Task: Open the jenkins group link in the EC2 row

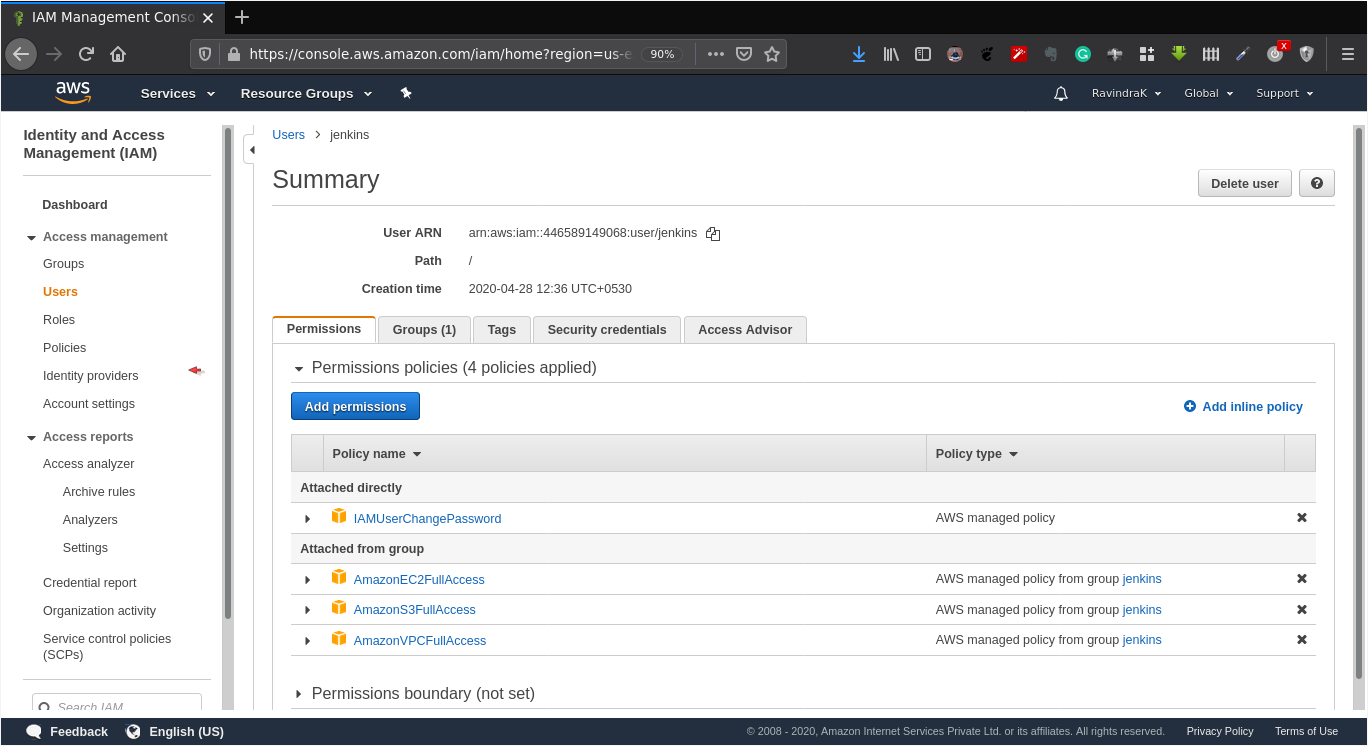Action: tap(1142, 579)
